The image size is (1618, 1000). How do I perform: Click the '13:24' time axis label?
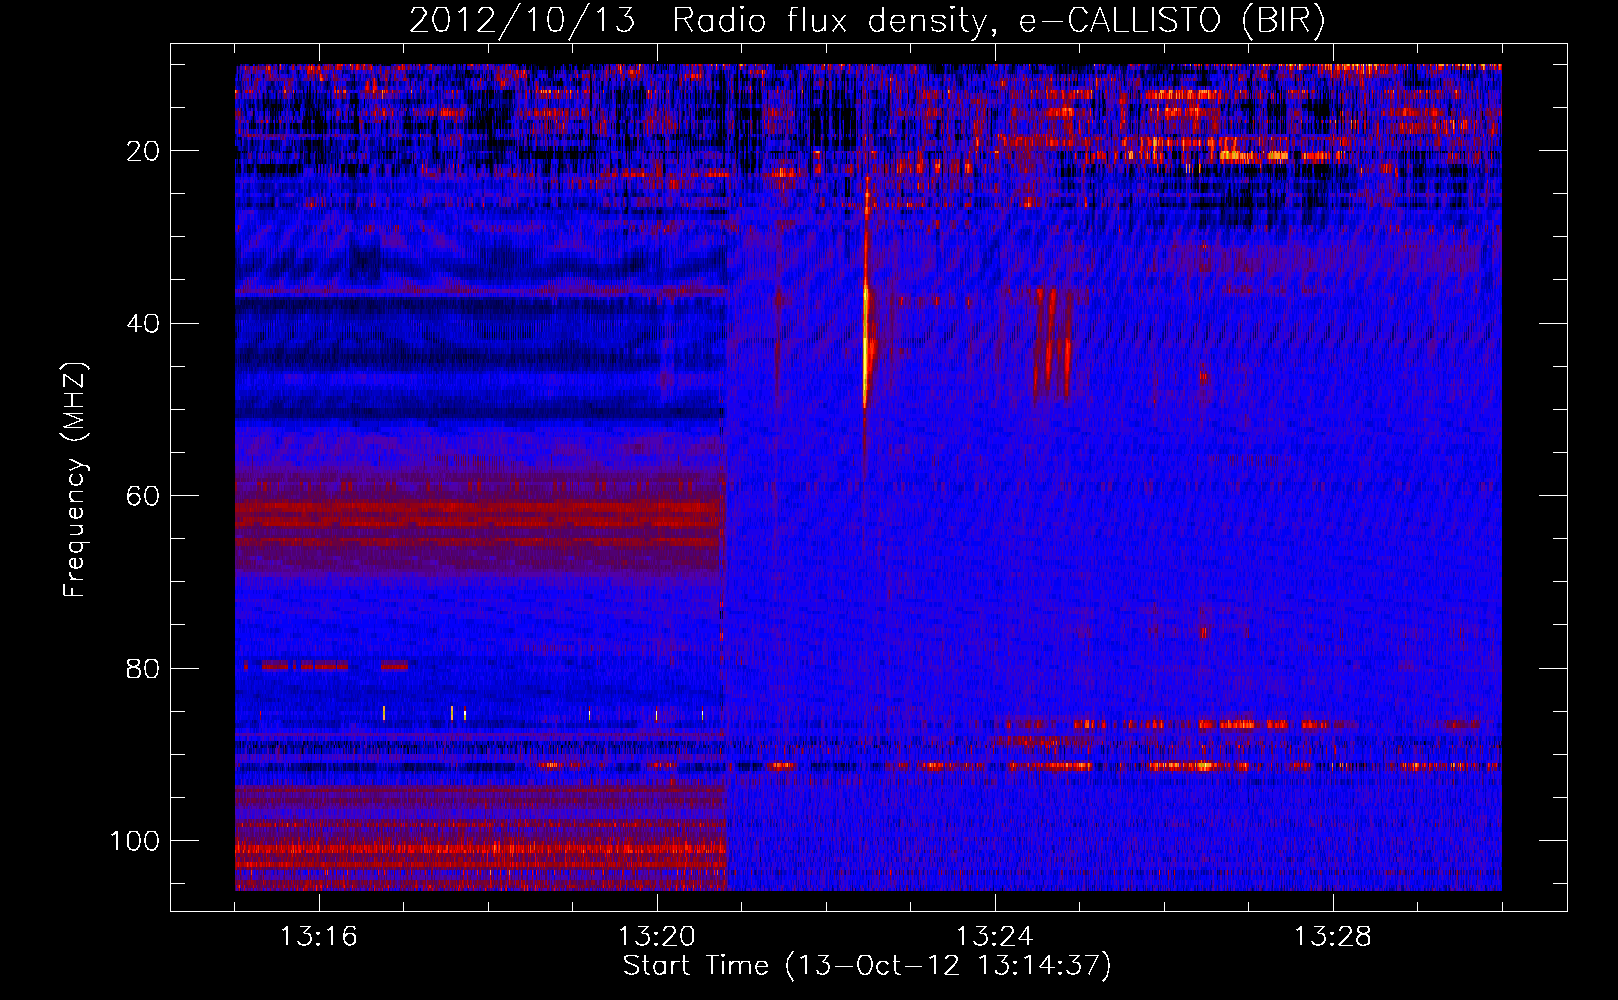[995, 937]
